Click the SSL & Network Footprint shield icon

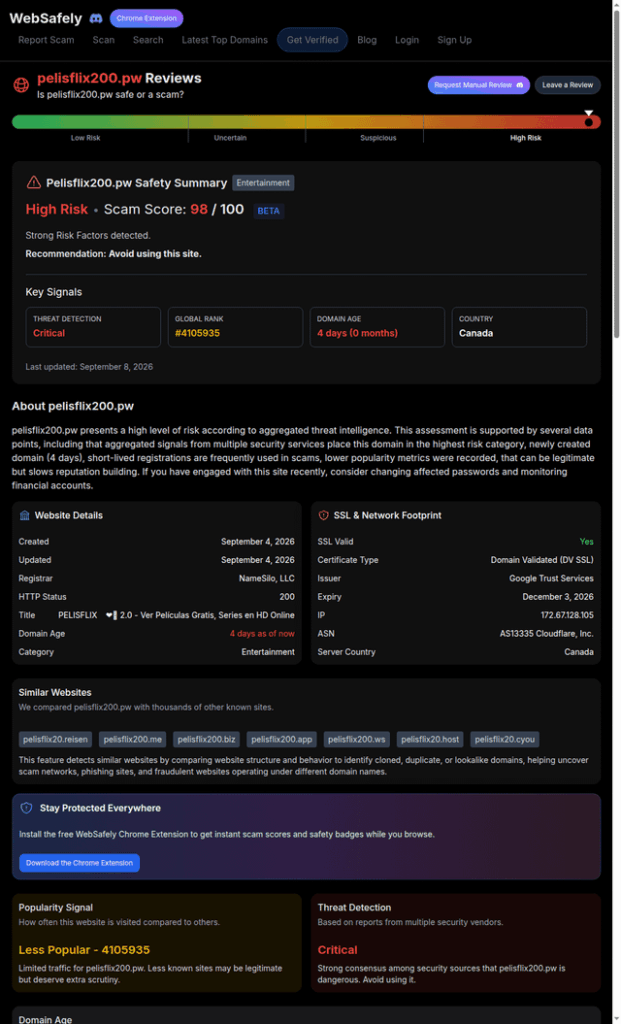(x=323, y=515)
